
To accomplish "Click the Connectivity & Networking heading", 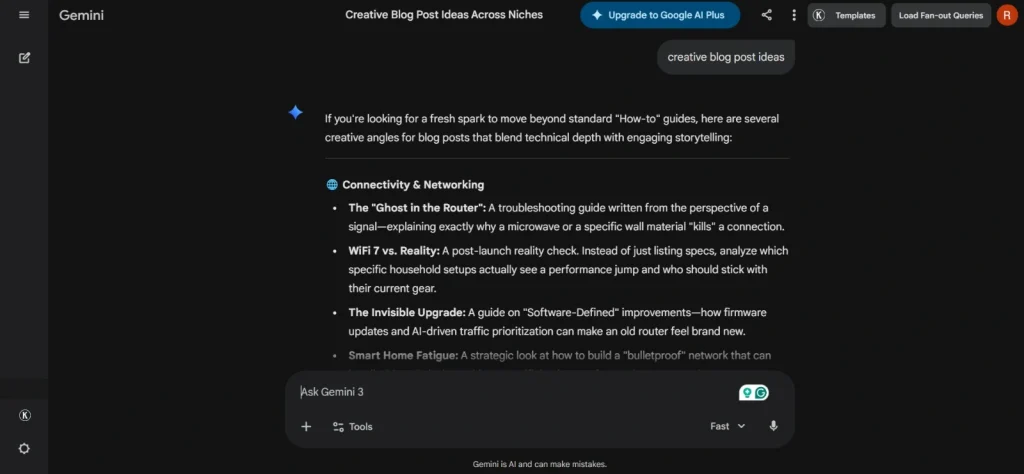I will coord(413,185).
